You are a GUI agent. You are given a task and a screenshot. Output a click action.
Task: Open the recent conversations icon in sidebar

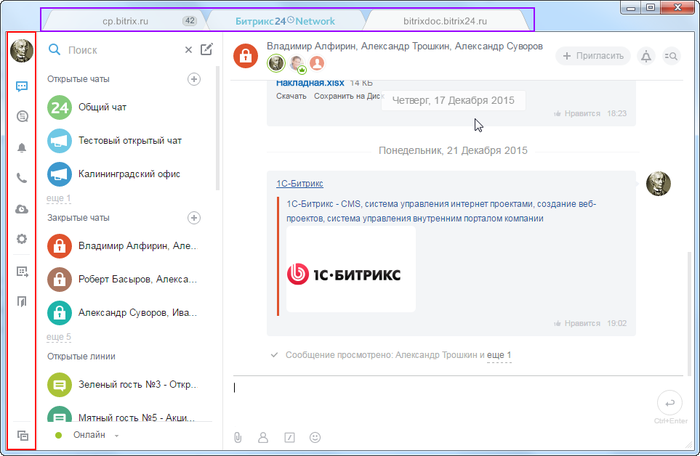point(22,117)
